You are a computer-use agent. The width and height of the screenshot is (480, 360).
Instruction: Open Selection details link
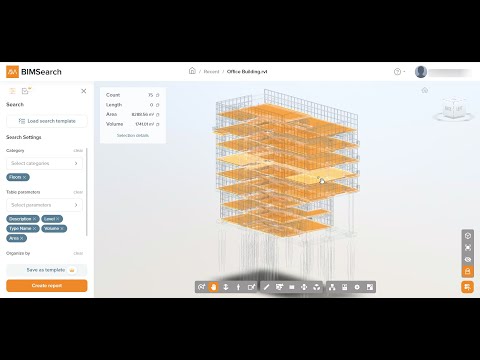pyautogui.click(x=133, y=135)
